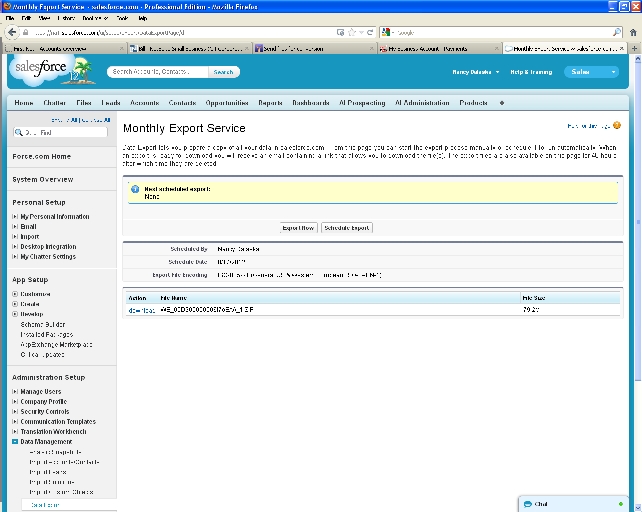Open the Reports tab
Screen dimensions: 642x512
270,103
